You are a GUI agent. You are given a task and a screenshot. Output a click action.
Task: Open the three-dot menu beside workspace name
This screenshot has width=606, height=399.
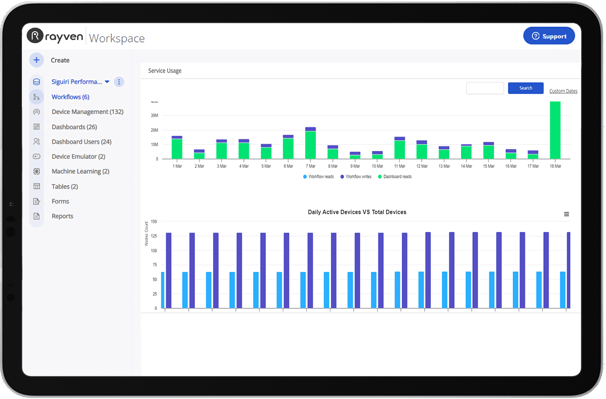tap(119, 82)
